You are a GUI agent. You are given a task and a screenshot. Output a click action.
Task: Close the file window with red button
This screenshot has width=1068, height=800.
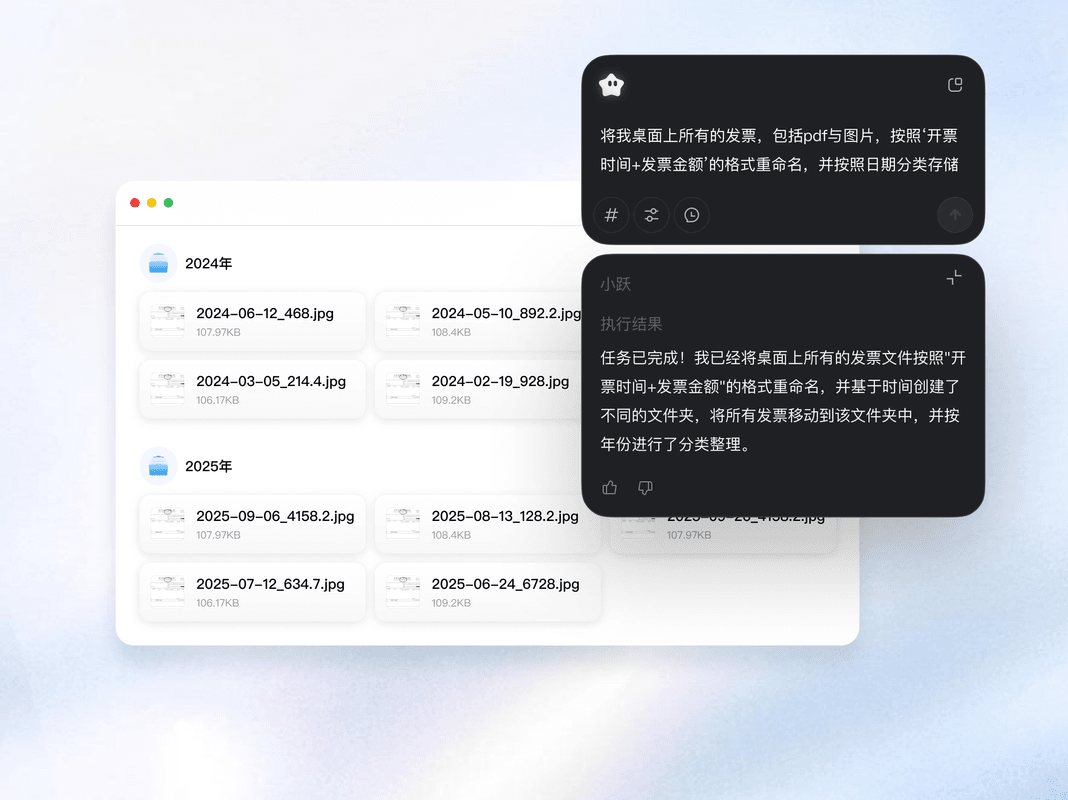pyautogui.click(x=135, y=203)
